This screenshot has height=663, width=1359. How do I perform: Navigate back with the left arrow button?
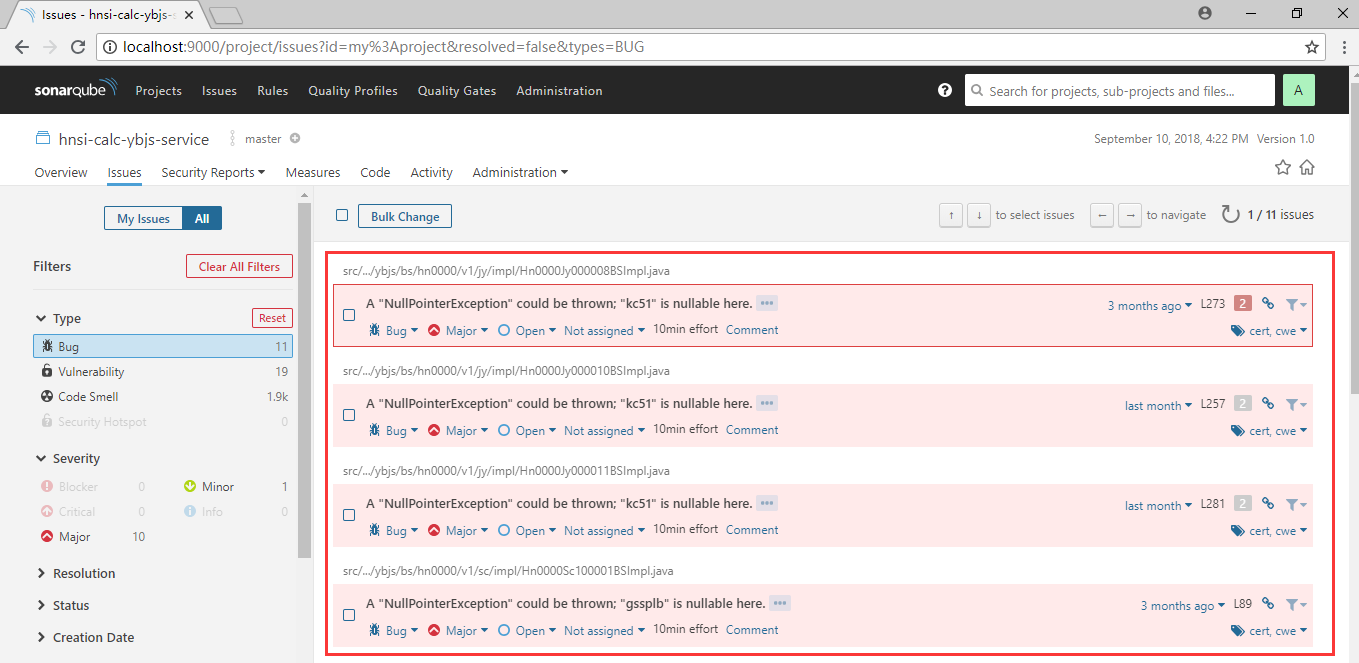[x=1102, y=215]
